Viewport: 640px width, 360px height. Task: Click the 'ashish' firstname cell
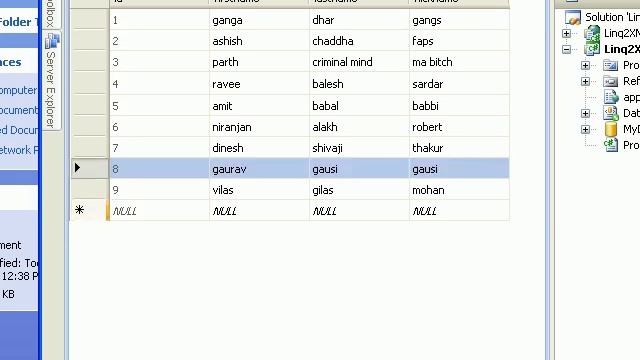tap(259, 41)
